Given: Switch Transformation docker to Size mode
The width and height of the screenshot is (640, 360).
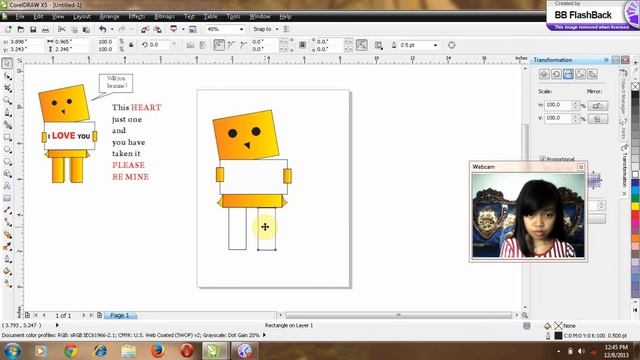Looking at the screenshot, I should (580, 74).
